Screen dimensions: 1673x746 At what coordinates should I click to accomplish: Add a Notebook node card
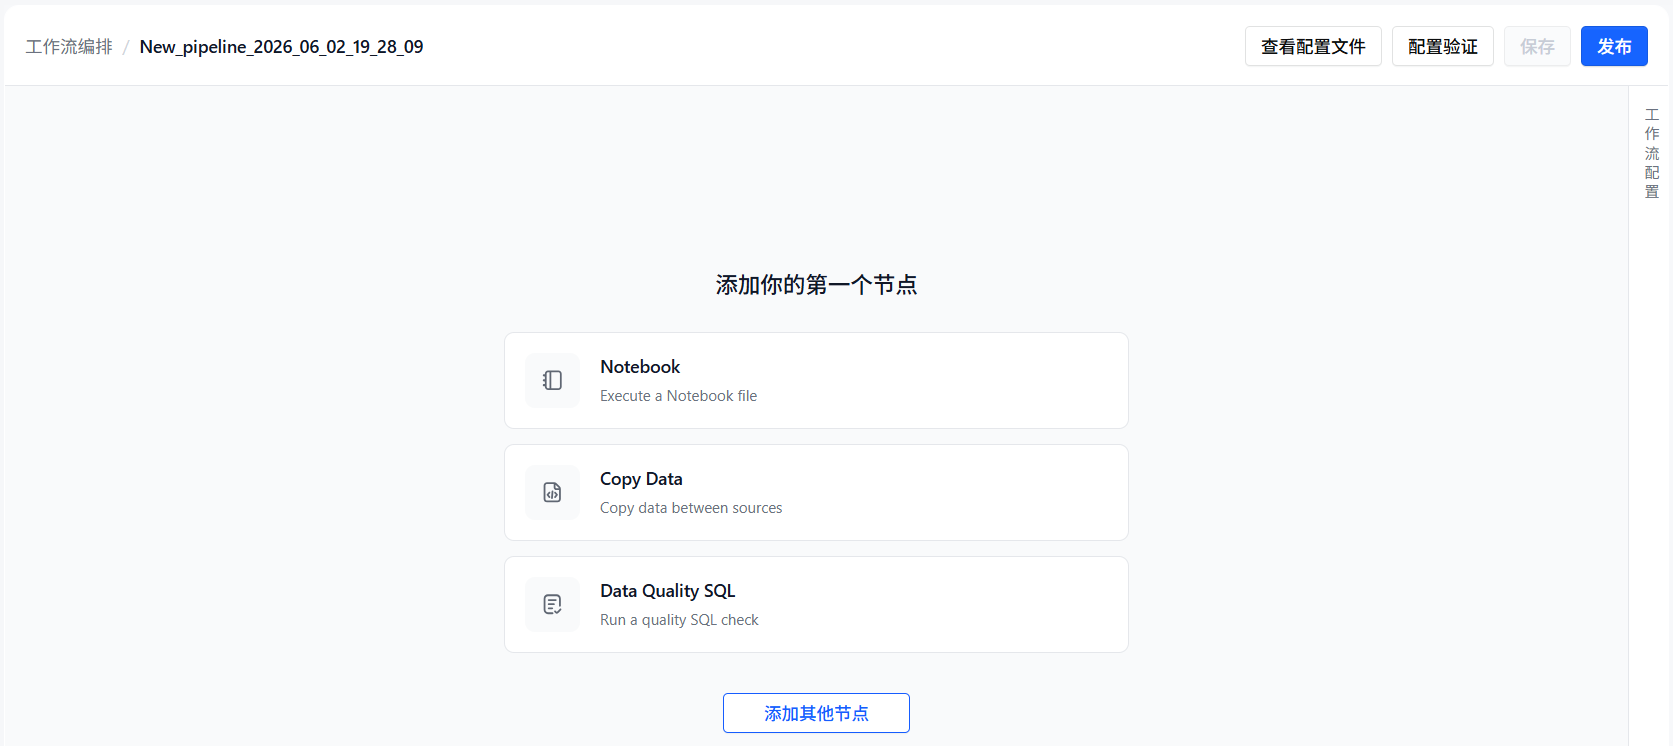coord(816,380)
